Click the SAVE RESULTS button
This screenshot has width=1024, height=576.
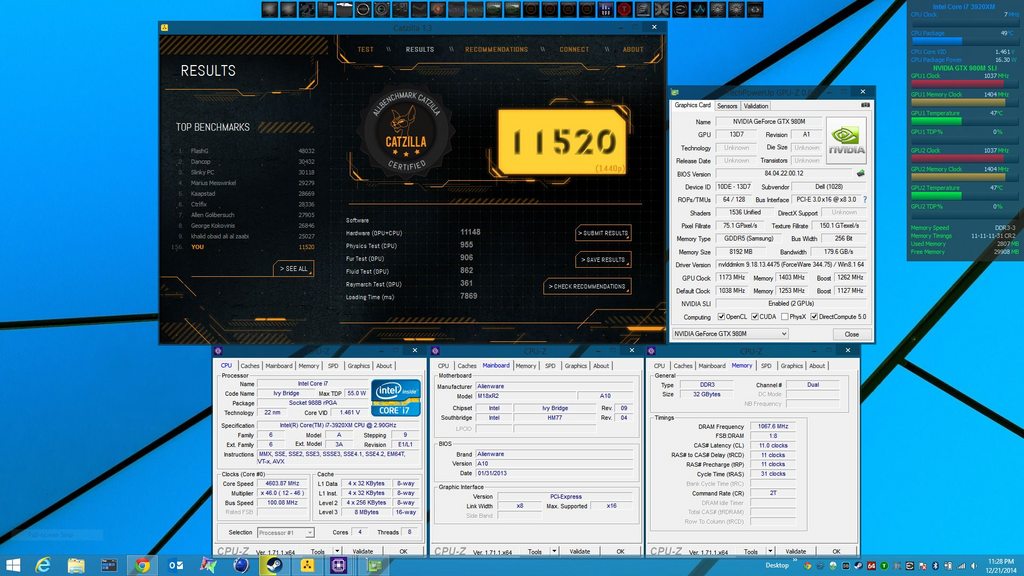point(603,260)
